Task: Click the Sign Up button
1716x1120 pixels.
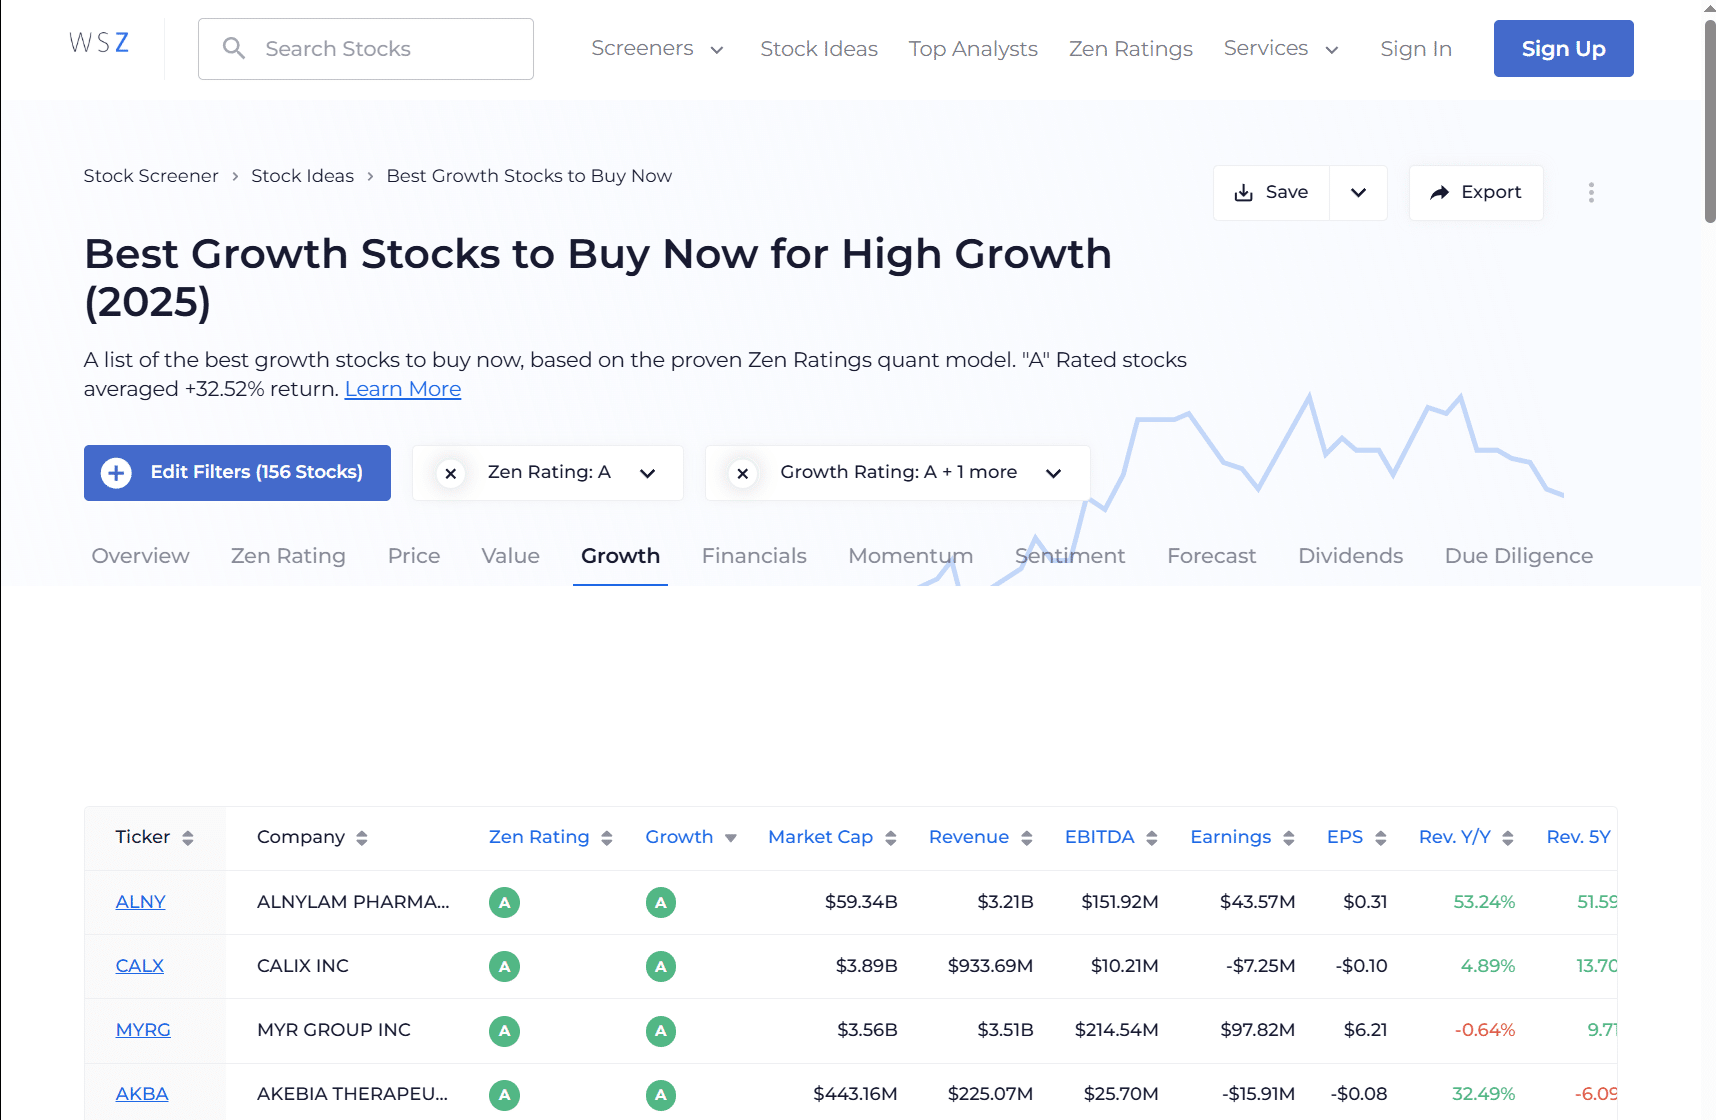Action: [1563, 48]
